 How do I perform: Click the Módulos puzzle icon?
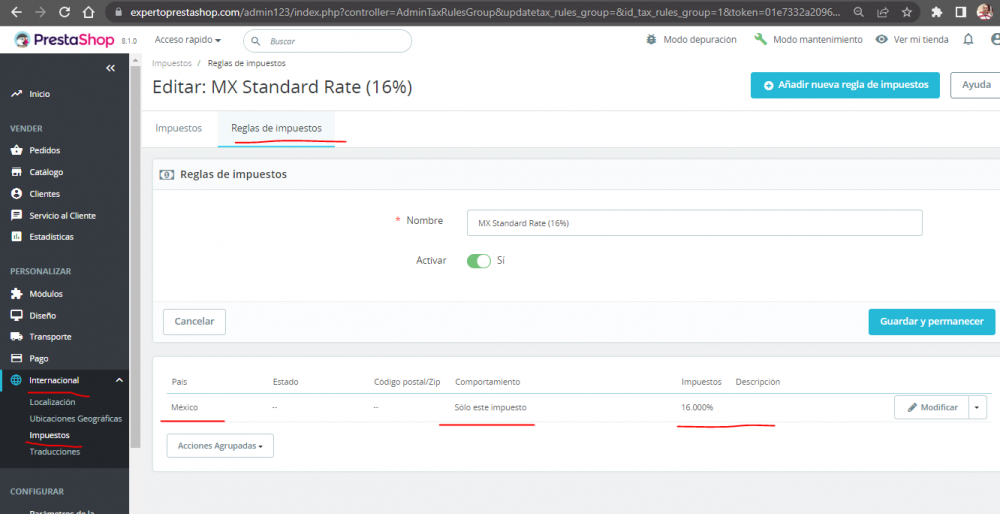pyautogui.click(x=17, y=294)
